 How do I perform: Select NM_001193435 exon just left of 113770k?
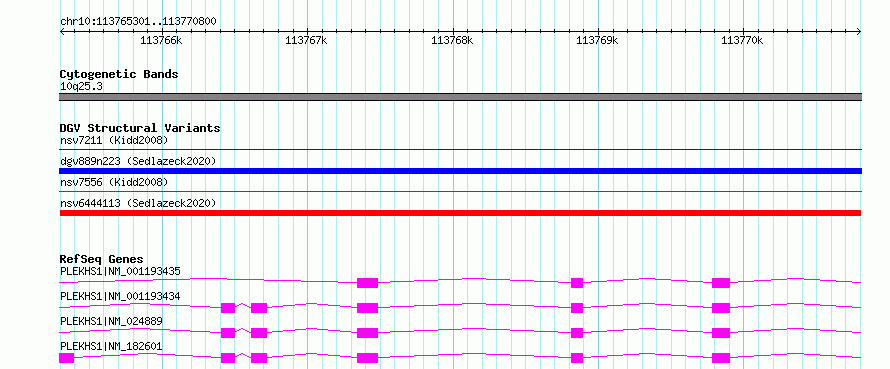click(721, 283)
